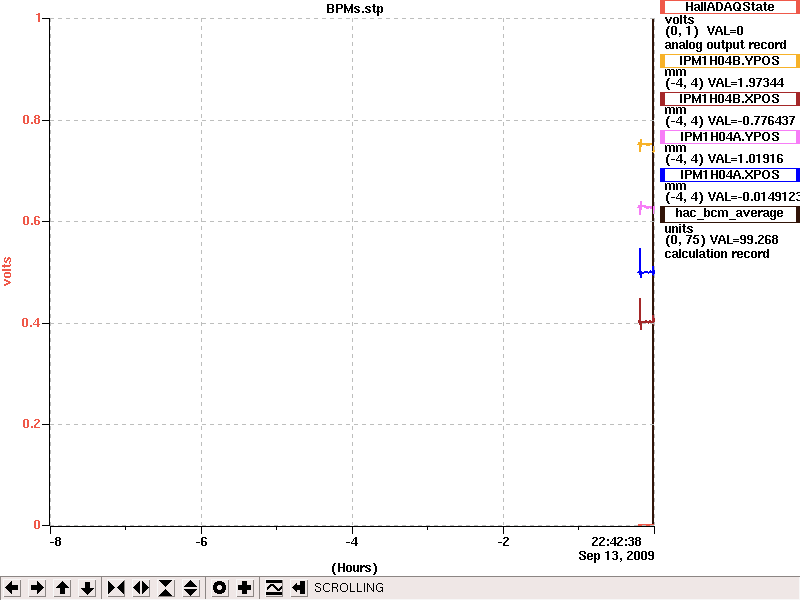Click the return-arrow scroll toolbar button
The width and height of the screenshot is (800, 600).
(299, 588)
